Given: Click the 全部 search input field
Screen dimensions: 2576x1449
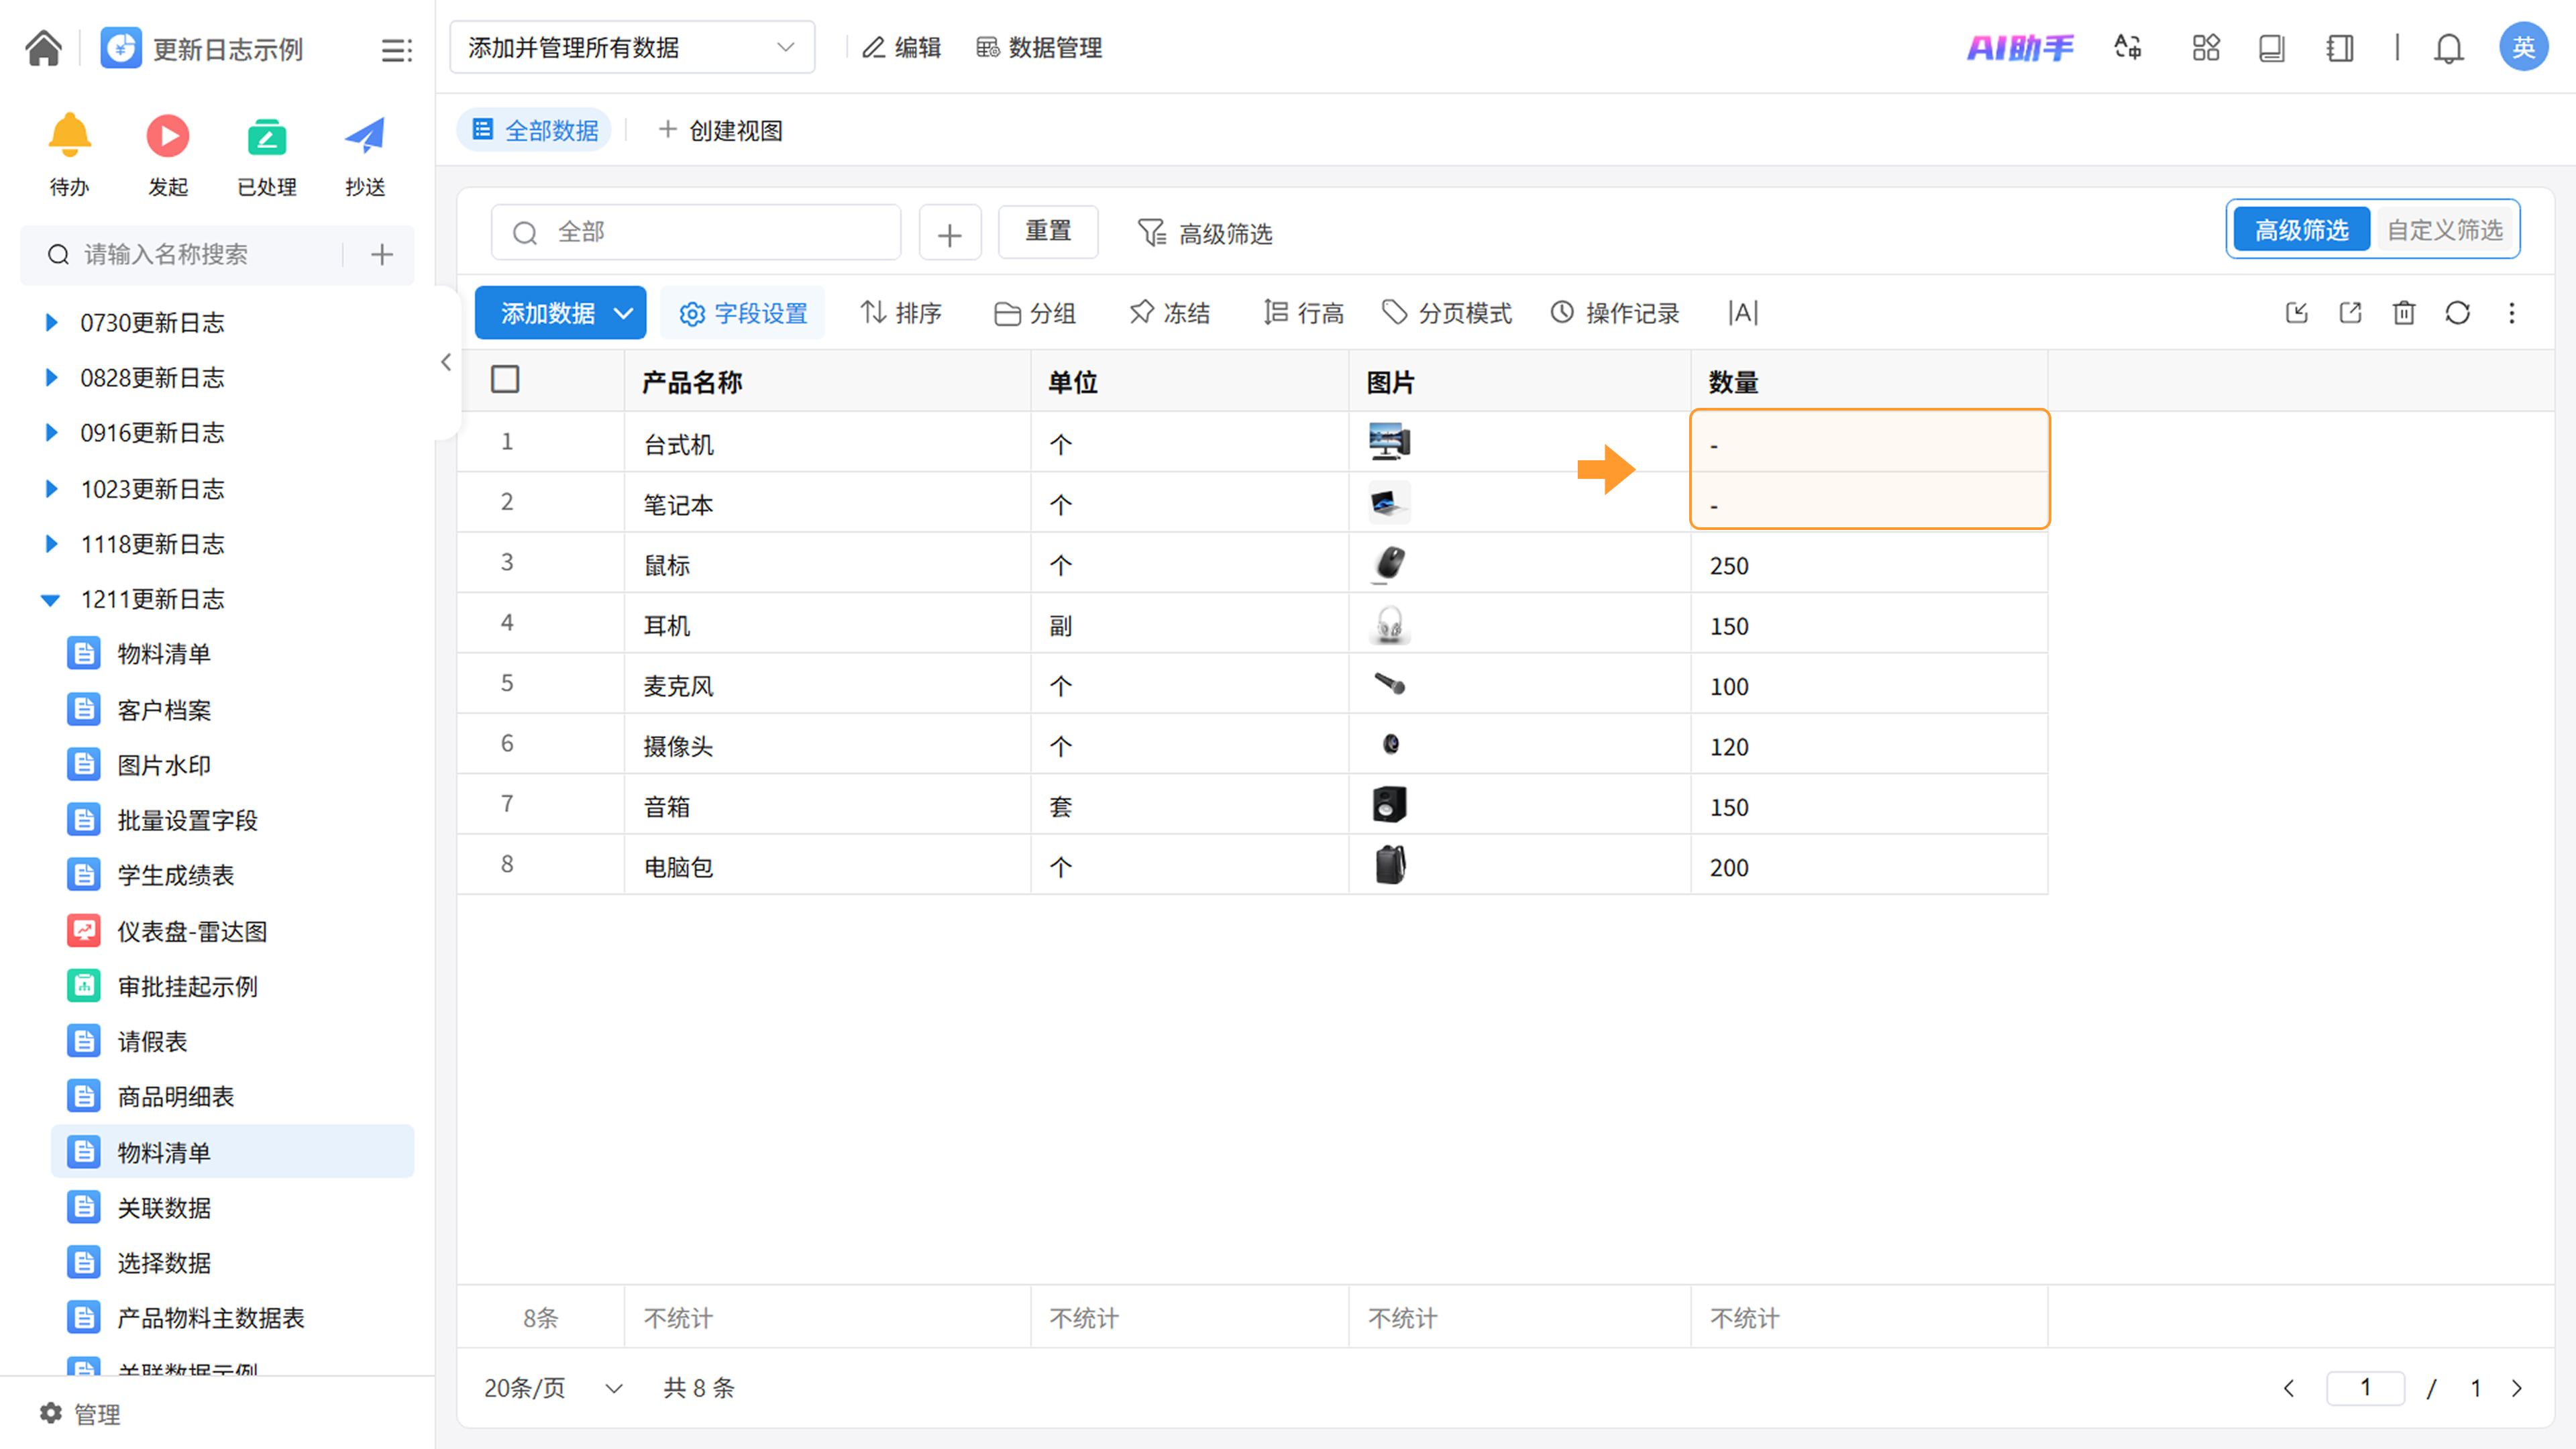Looking at the screenshot, I should 696,232.
